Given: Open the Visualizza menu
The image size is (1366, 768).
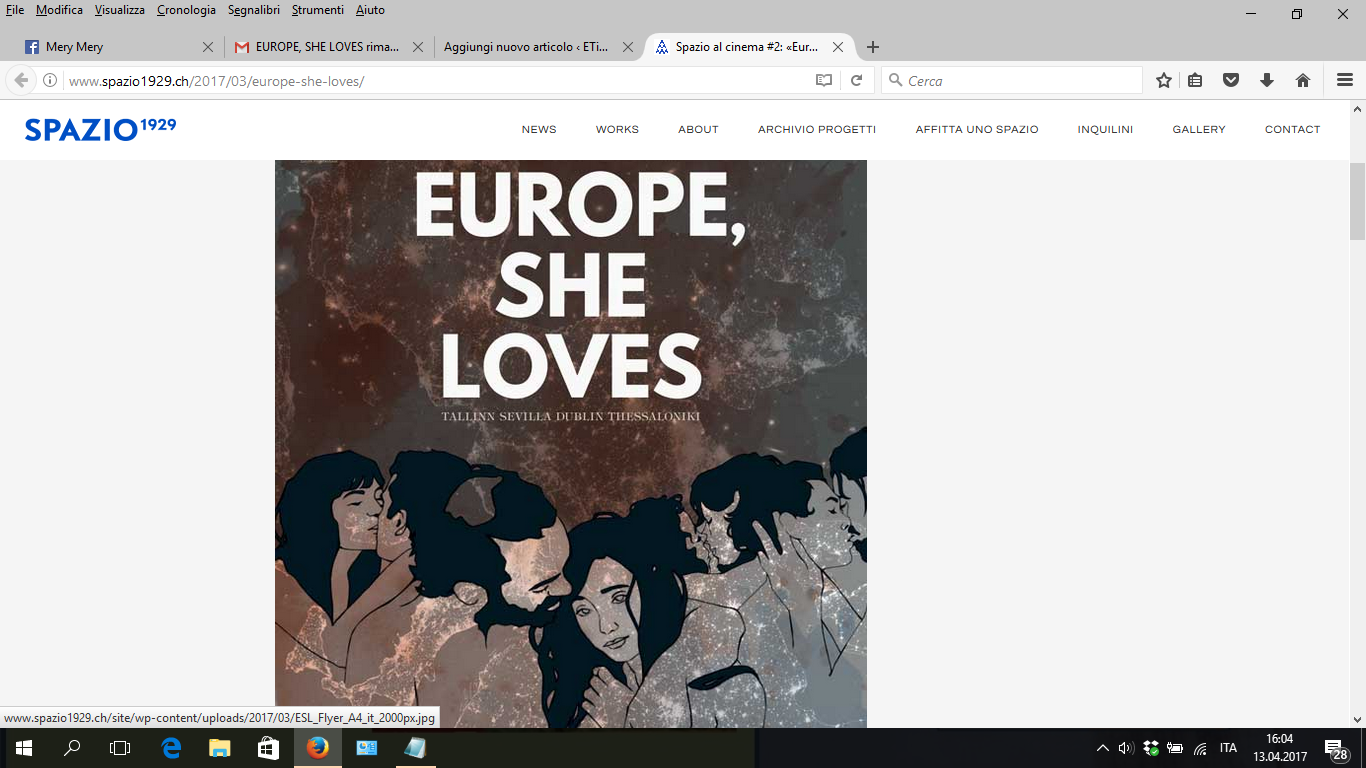Looking at the screenshot, I should (x=120, y=10).
